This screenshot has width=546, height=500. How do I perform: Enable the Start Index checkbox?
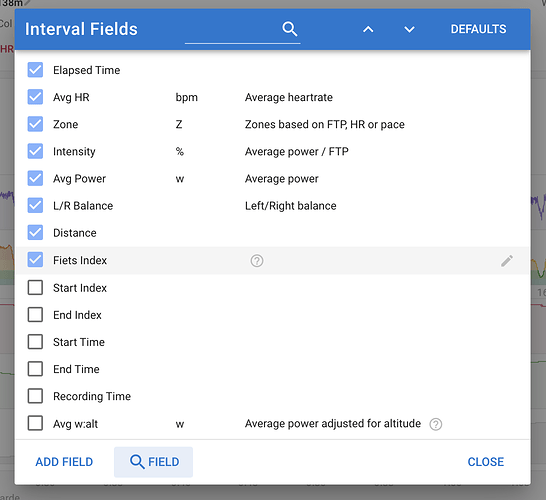point(35,288)
